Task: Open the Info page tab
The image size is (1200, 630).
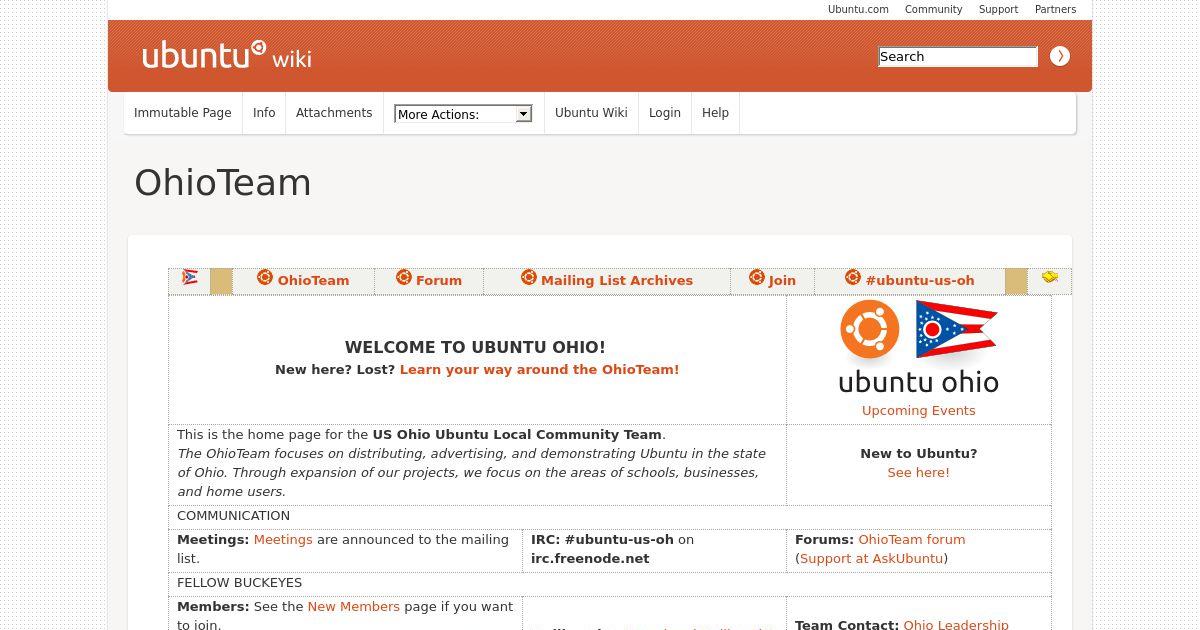Action: pos(264,113)
